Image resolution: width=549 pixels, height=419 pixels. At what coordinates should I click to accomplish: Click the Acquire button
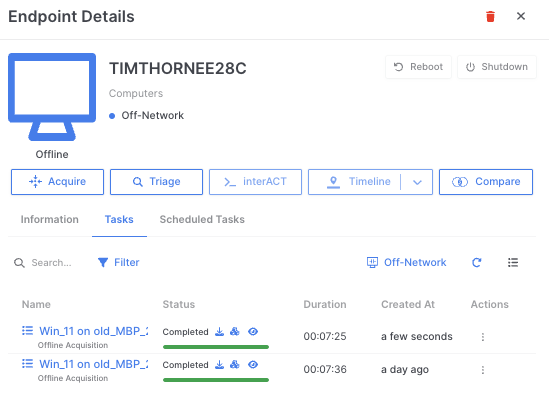[x=57, y=182]
